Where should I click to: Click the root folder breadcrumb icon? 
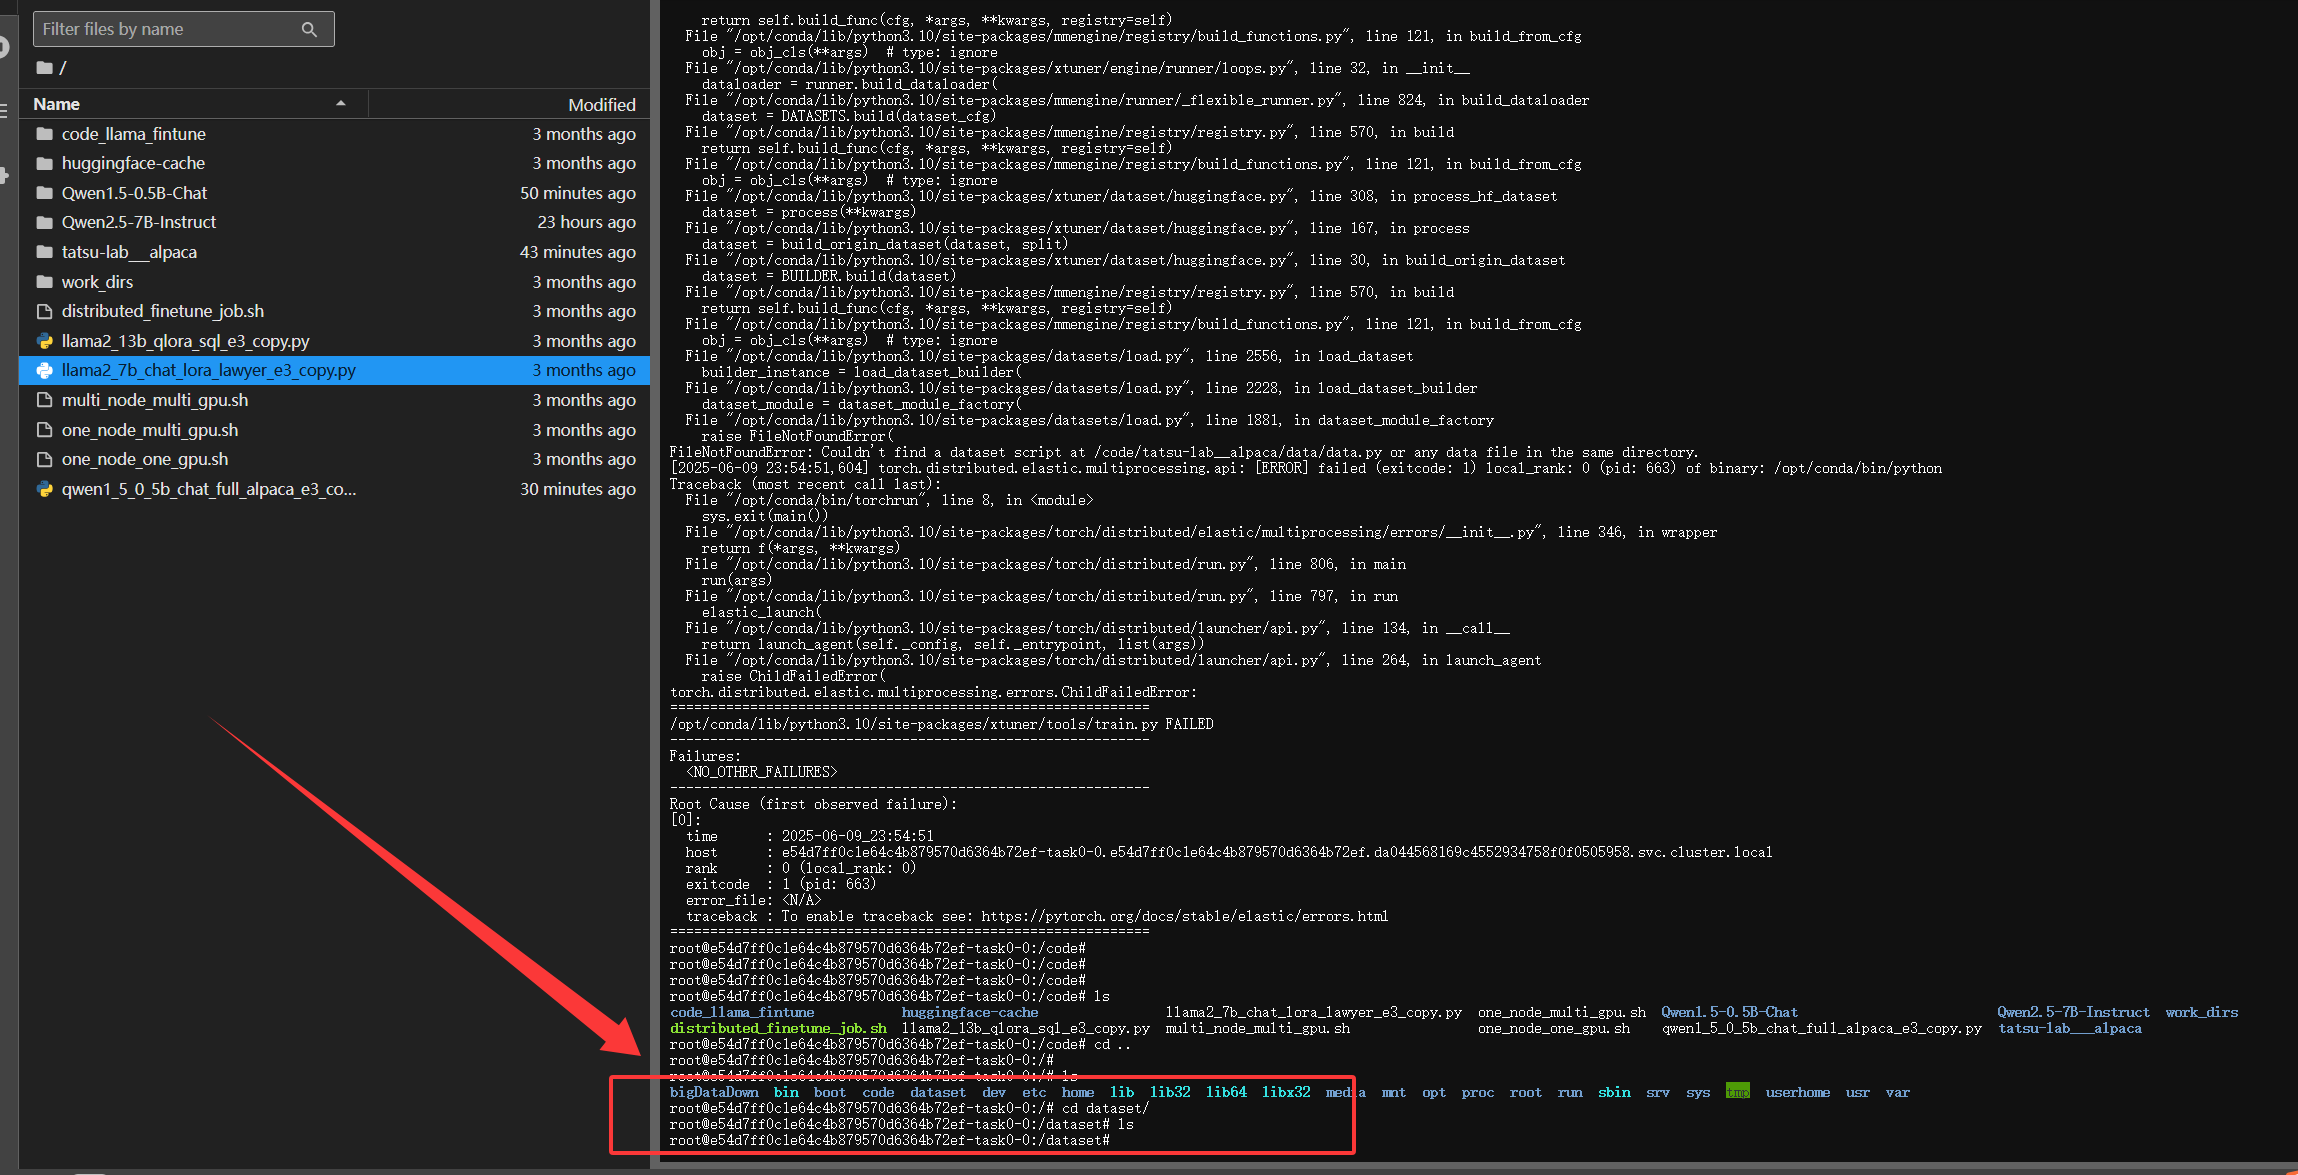pyautogui.click(x=44, y=68)
